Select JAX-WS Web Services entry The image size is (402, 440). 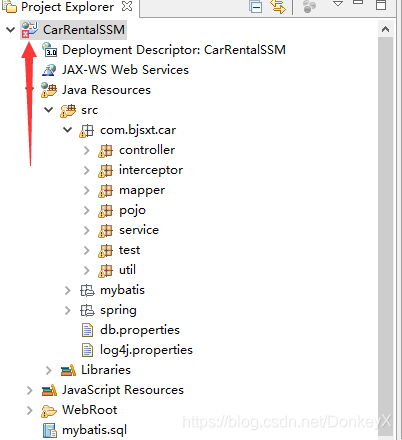pyautogui.click(x=125, y=70)
